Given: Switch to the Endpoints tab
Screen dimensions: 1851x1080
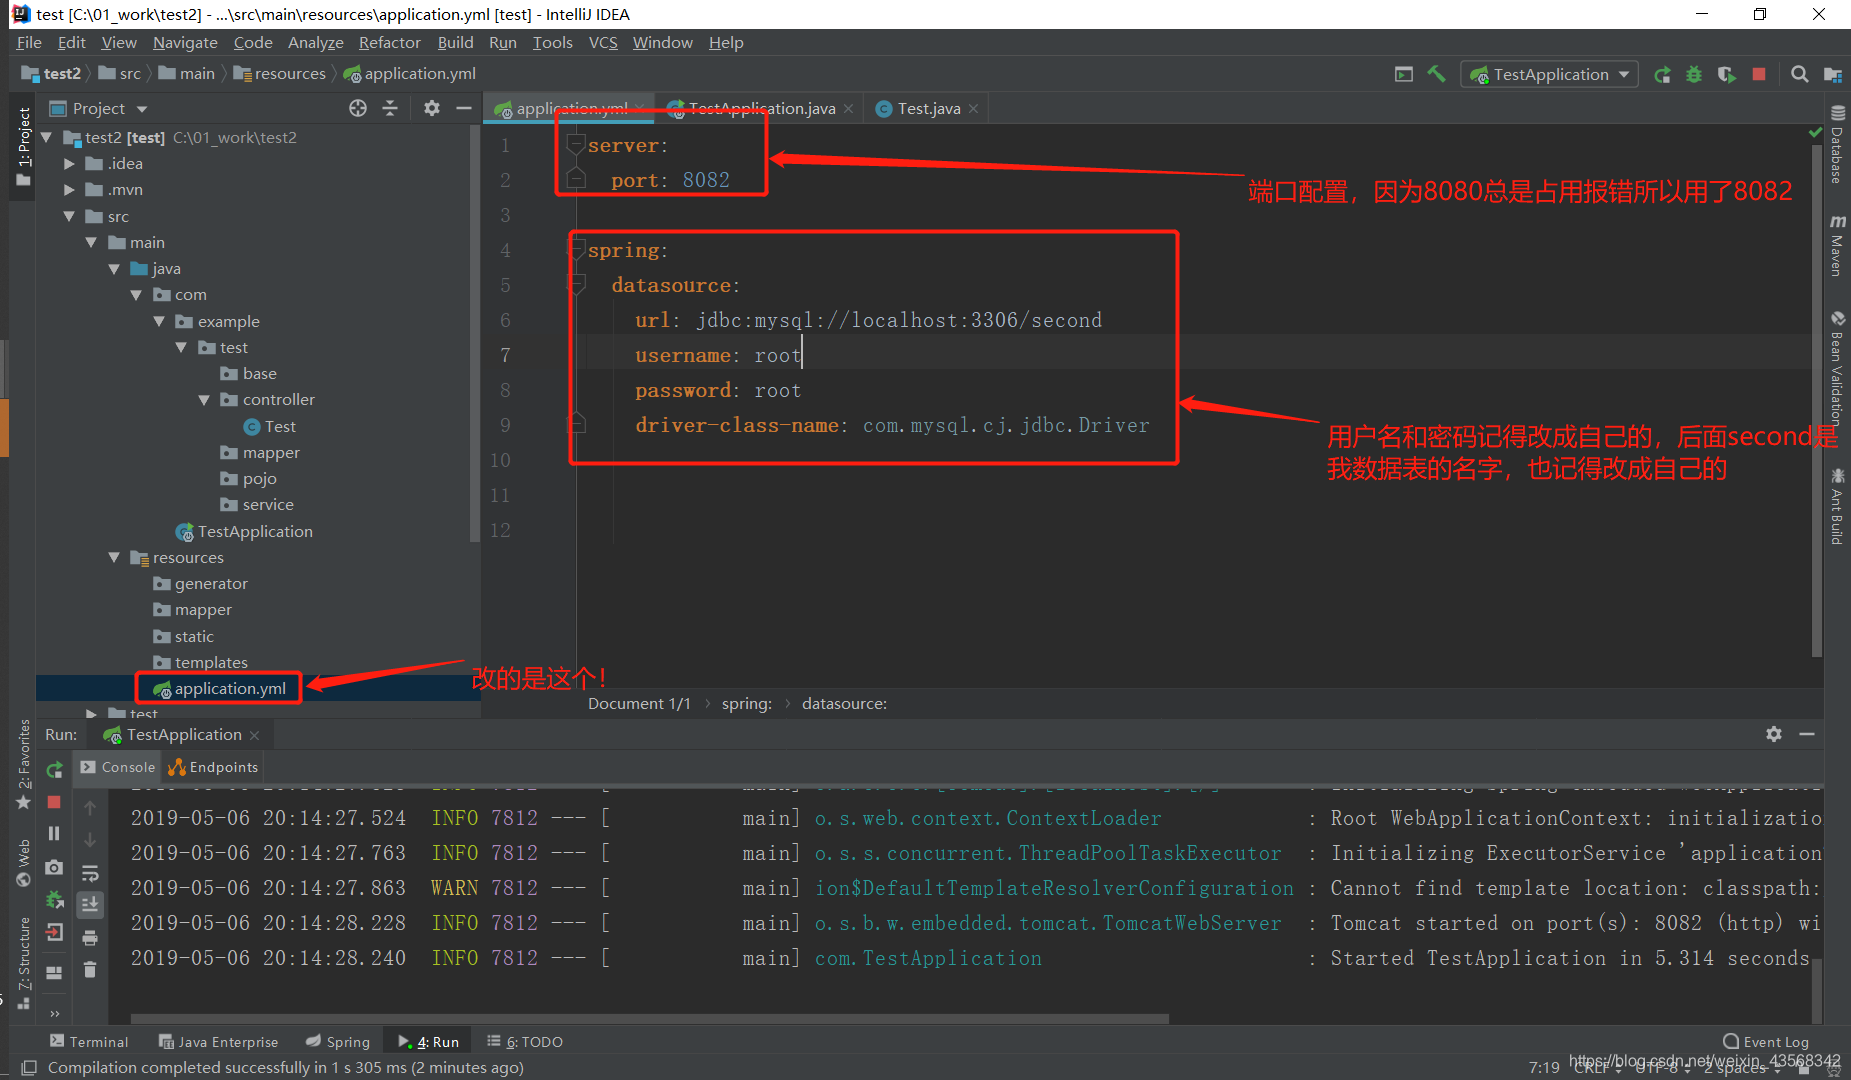Looking at the screenshot, I should click(x=213, y=767).
